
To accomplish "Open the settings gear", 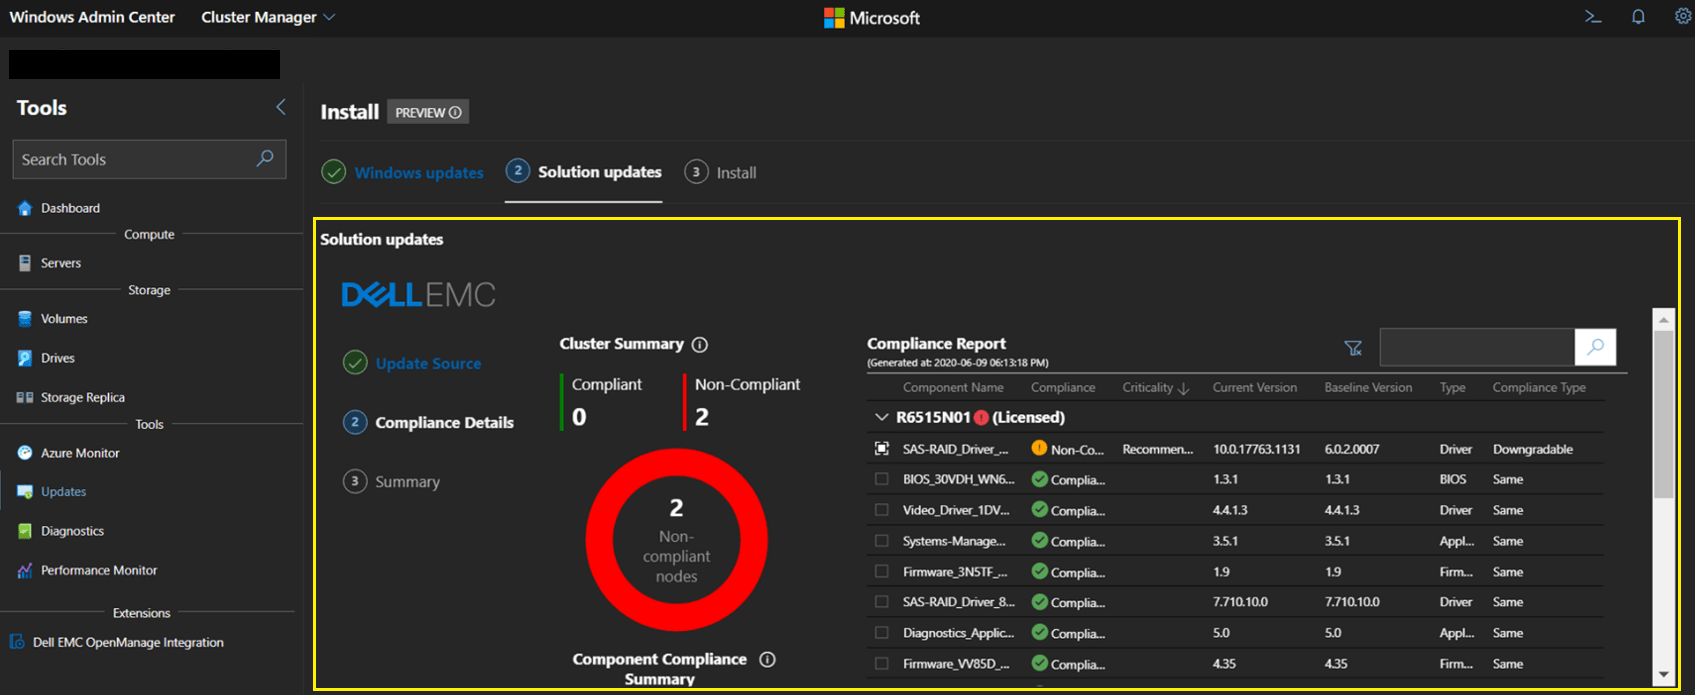I will (1683, 16).
